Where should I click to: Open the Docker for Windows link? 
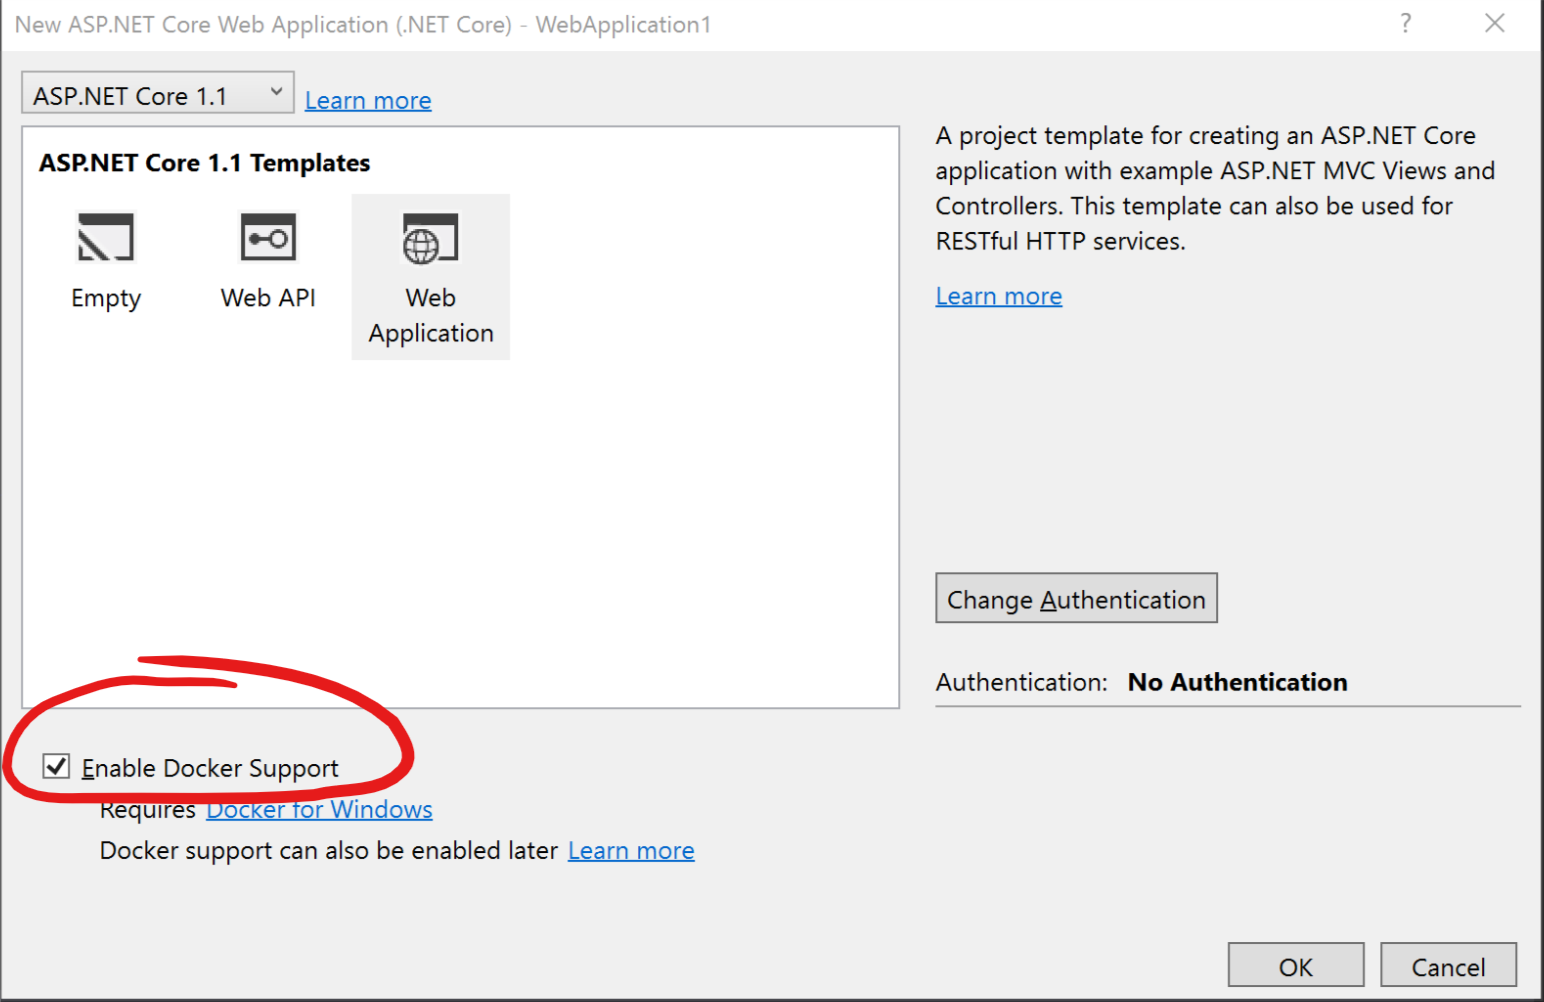point(319,809)
